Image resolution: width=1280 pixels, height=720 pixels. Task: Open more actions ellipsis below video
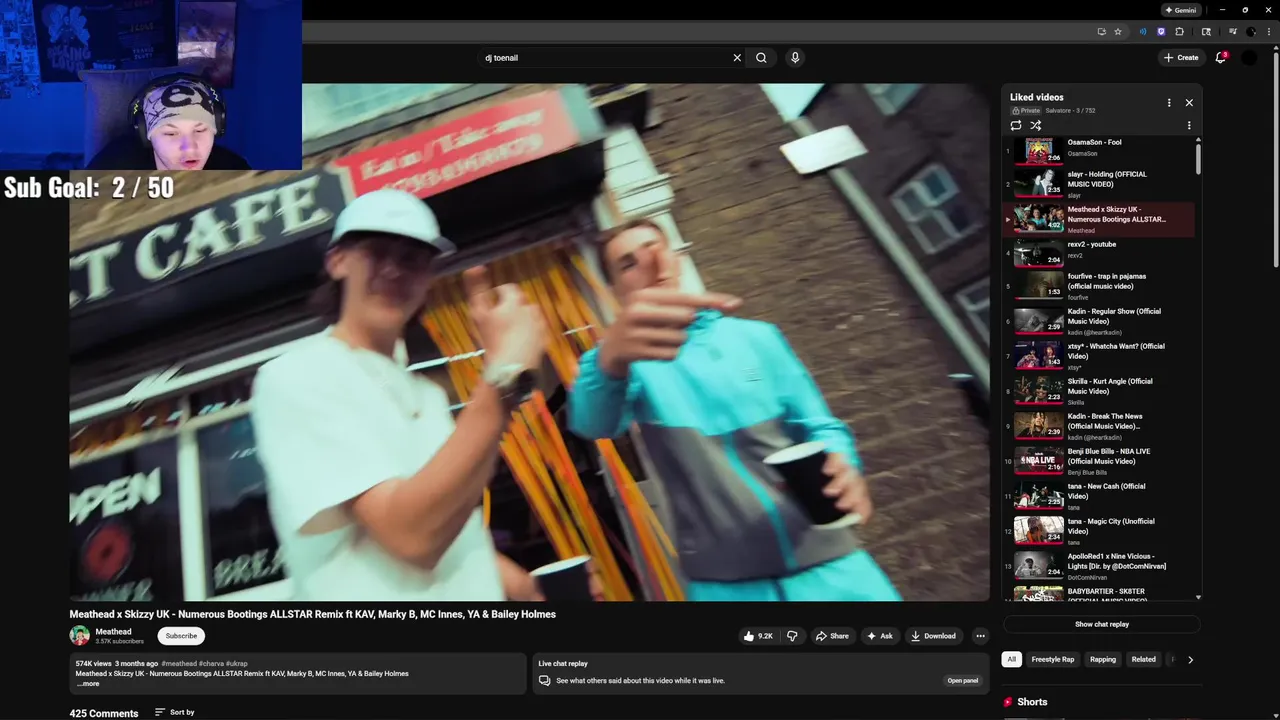[980, 636]
